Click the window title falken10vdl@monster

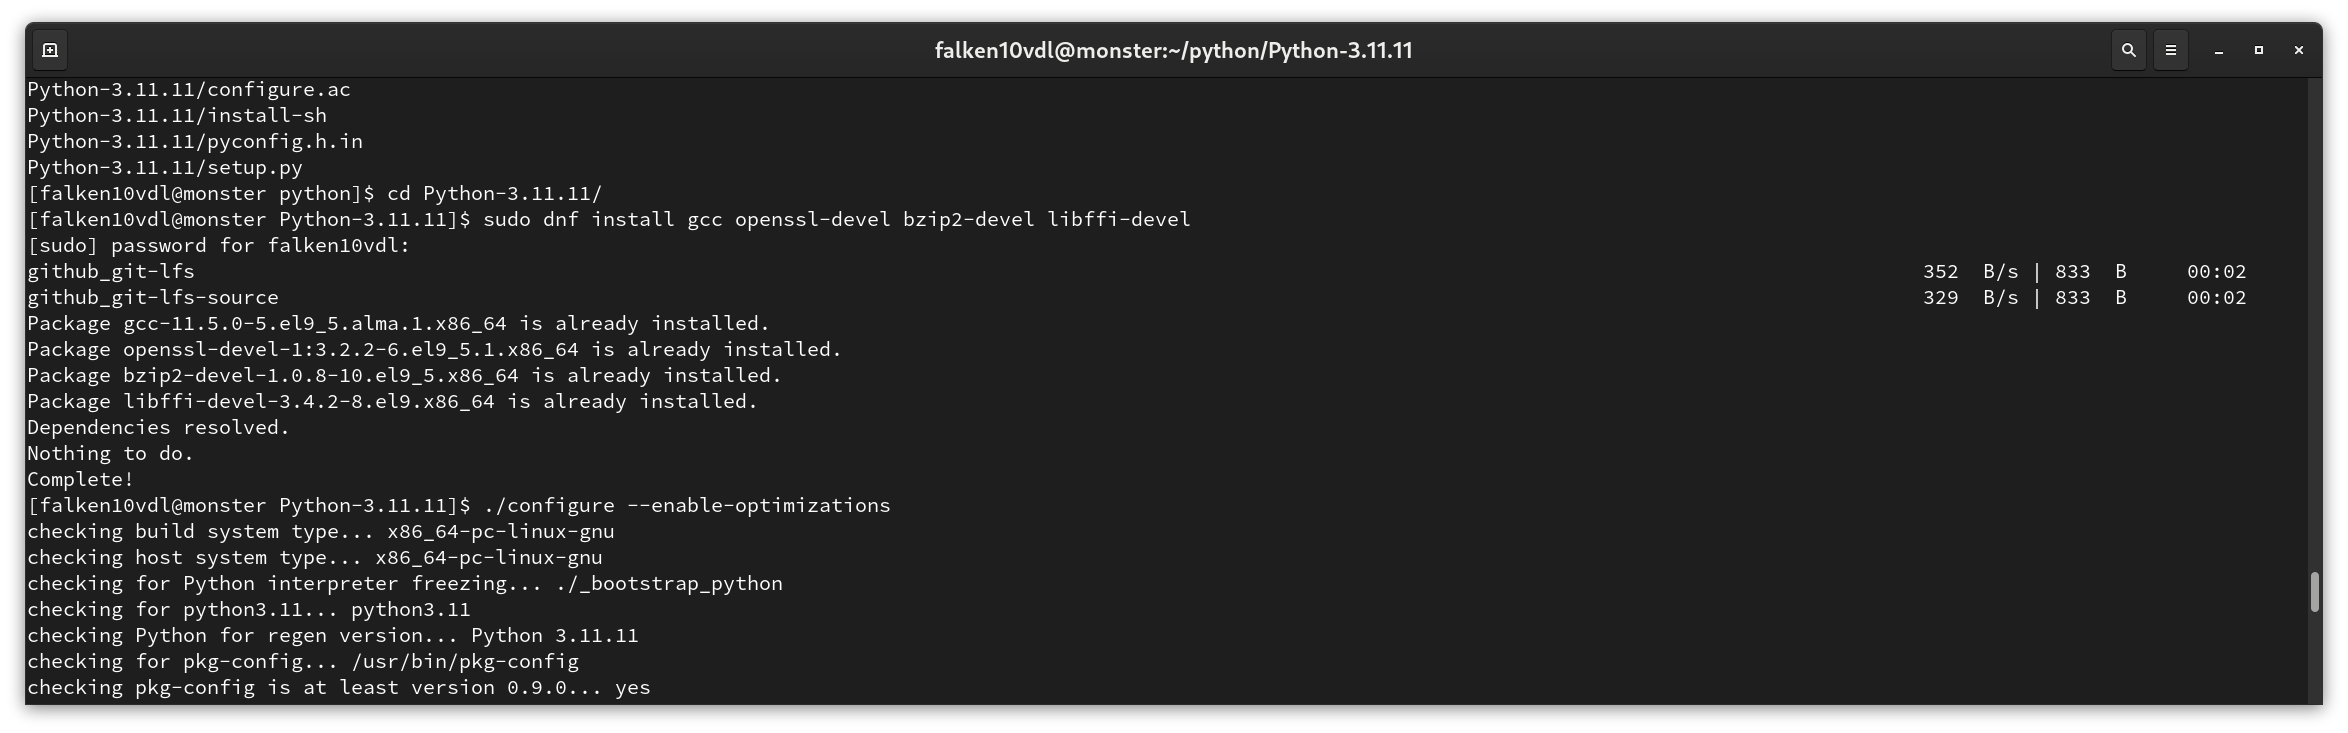point(1173,50)
